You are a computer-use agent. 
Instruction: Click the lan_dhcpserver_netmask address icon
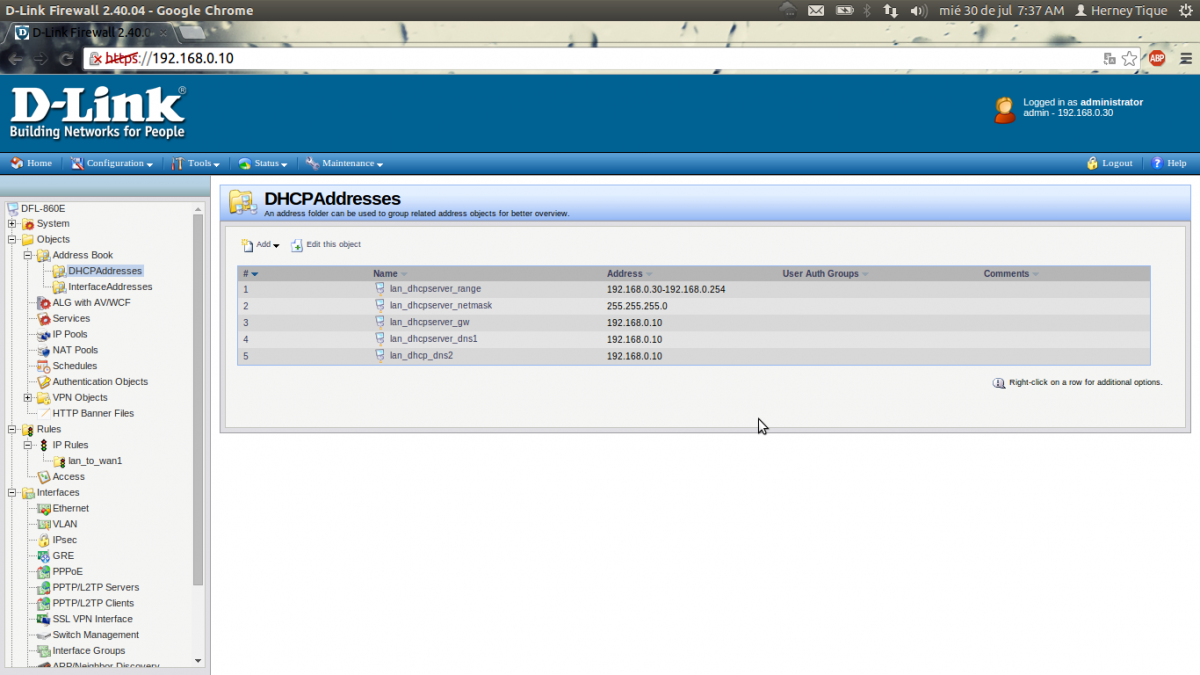click(380, 305)
